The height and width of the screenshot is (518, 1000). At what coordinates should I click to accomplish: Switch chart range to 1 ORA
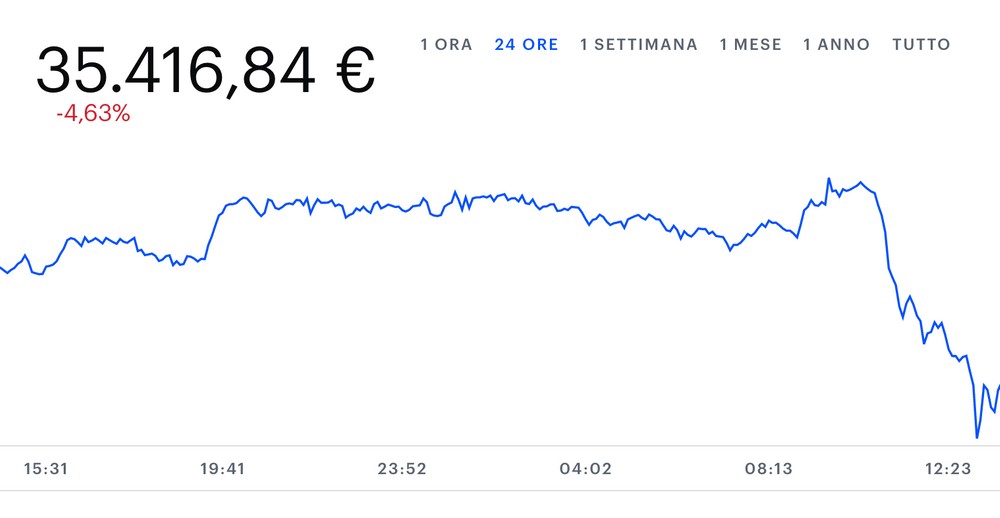coord(446,45)
